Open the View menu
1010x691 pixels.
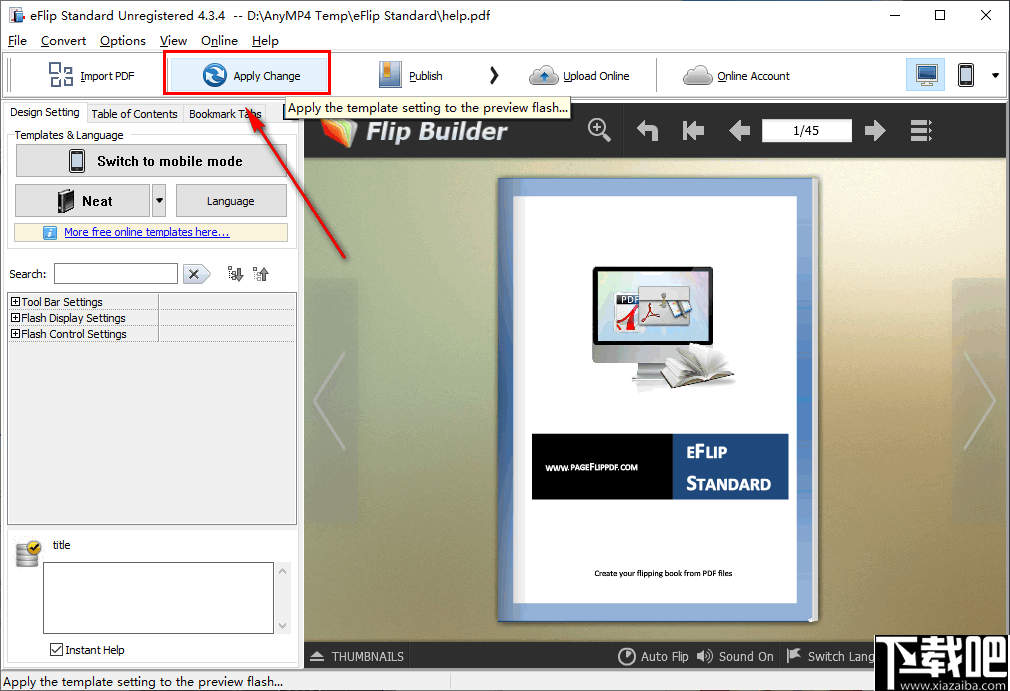pos(173,41)
